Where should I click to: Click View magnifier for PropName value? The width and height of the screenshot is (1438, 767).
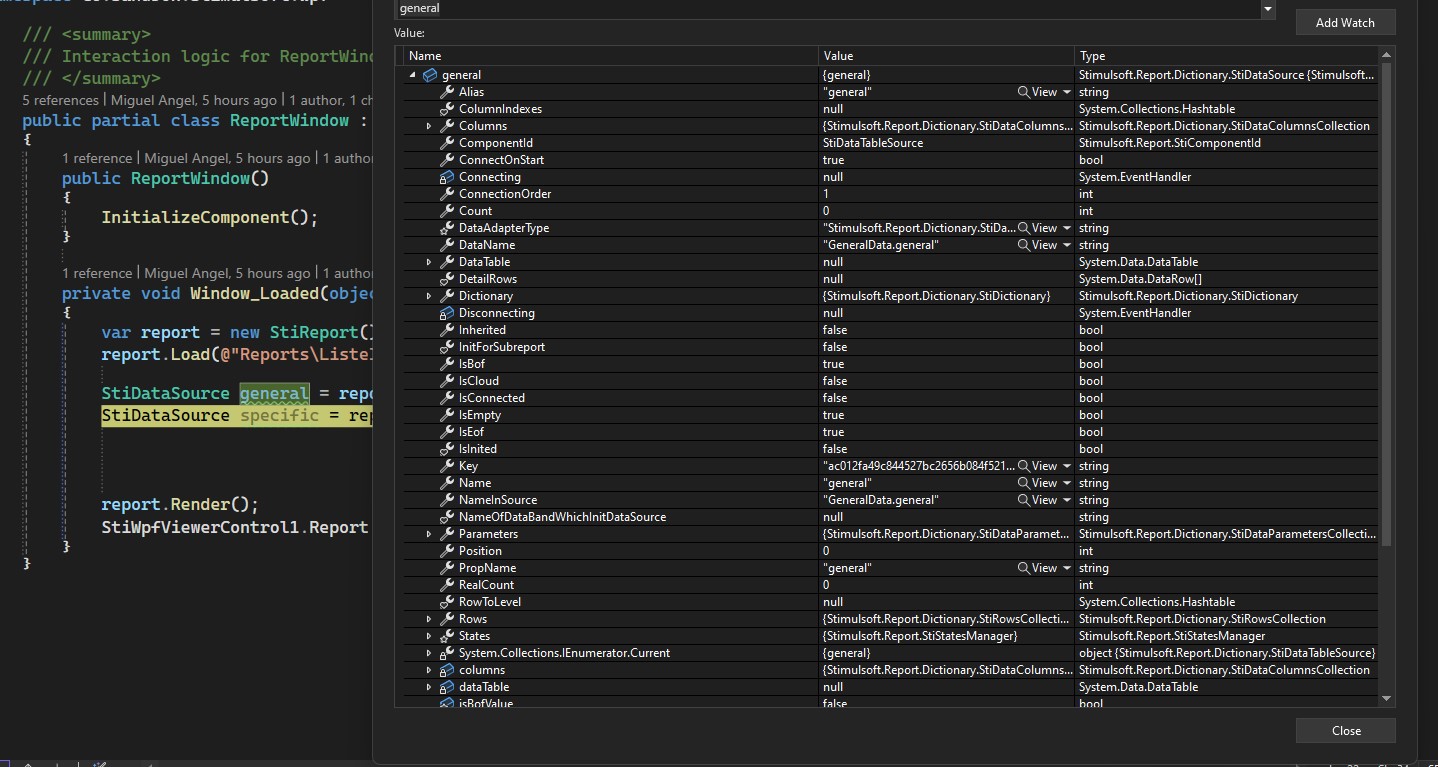[1024, 568]
